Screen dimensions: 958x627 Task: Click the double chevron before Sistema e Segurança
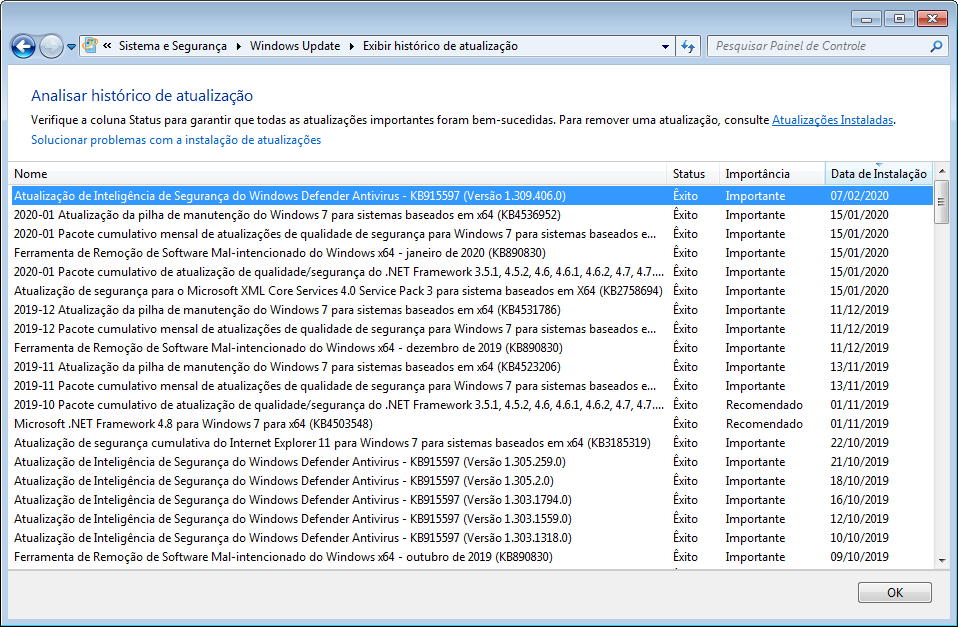107,46
